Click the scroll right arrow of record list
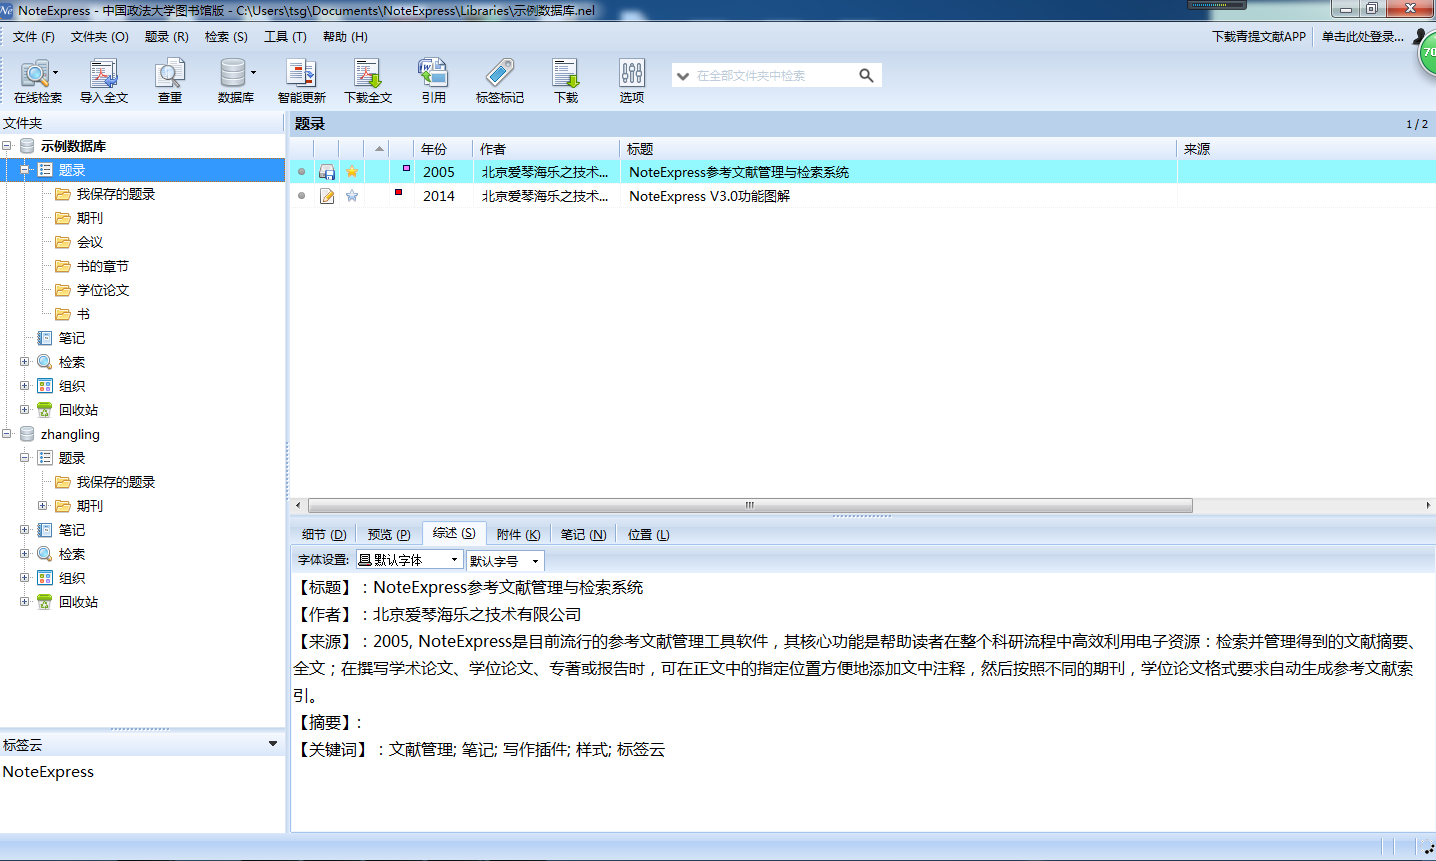The height and width of the screenshot is (861, 1436). [1428, 506]
